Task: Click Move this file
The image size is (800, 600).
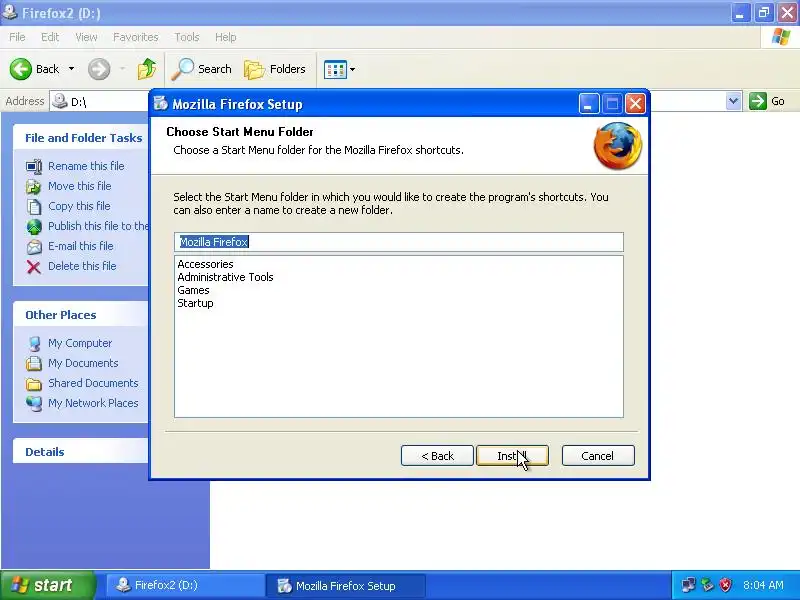Action: (x=80, y=186)
